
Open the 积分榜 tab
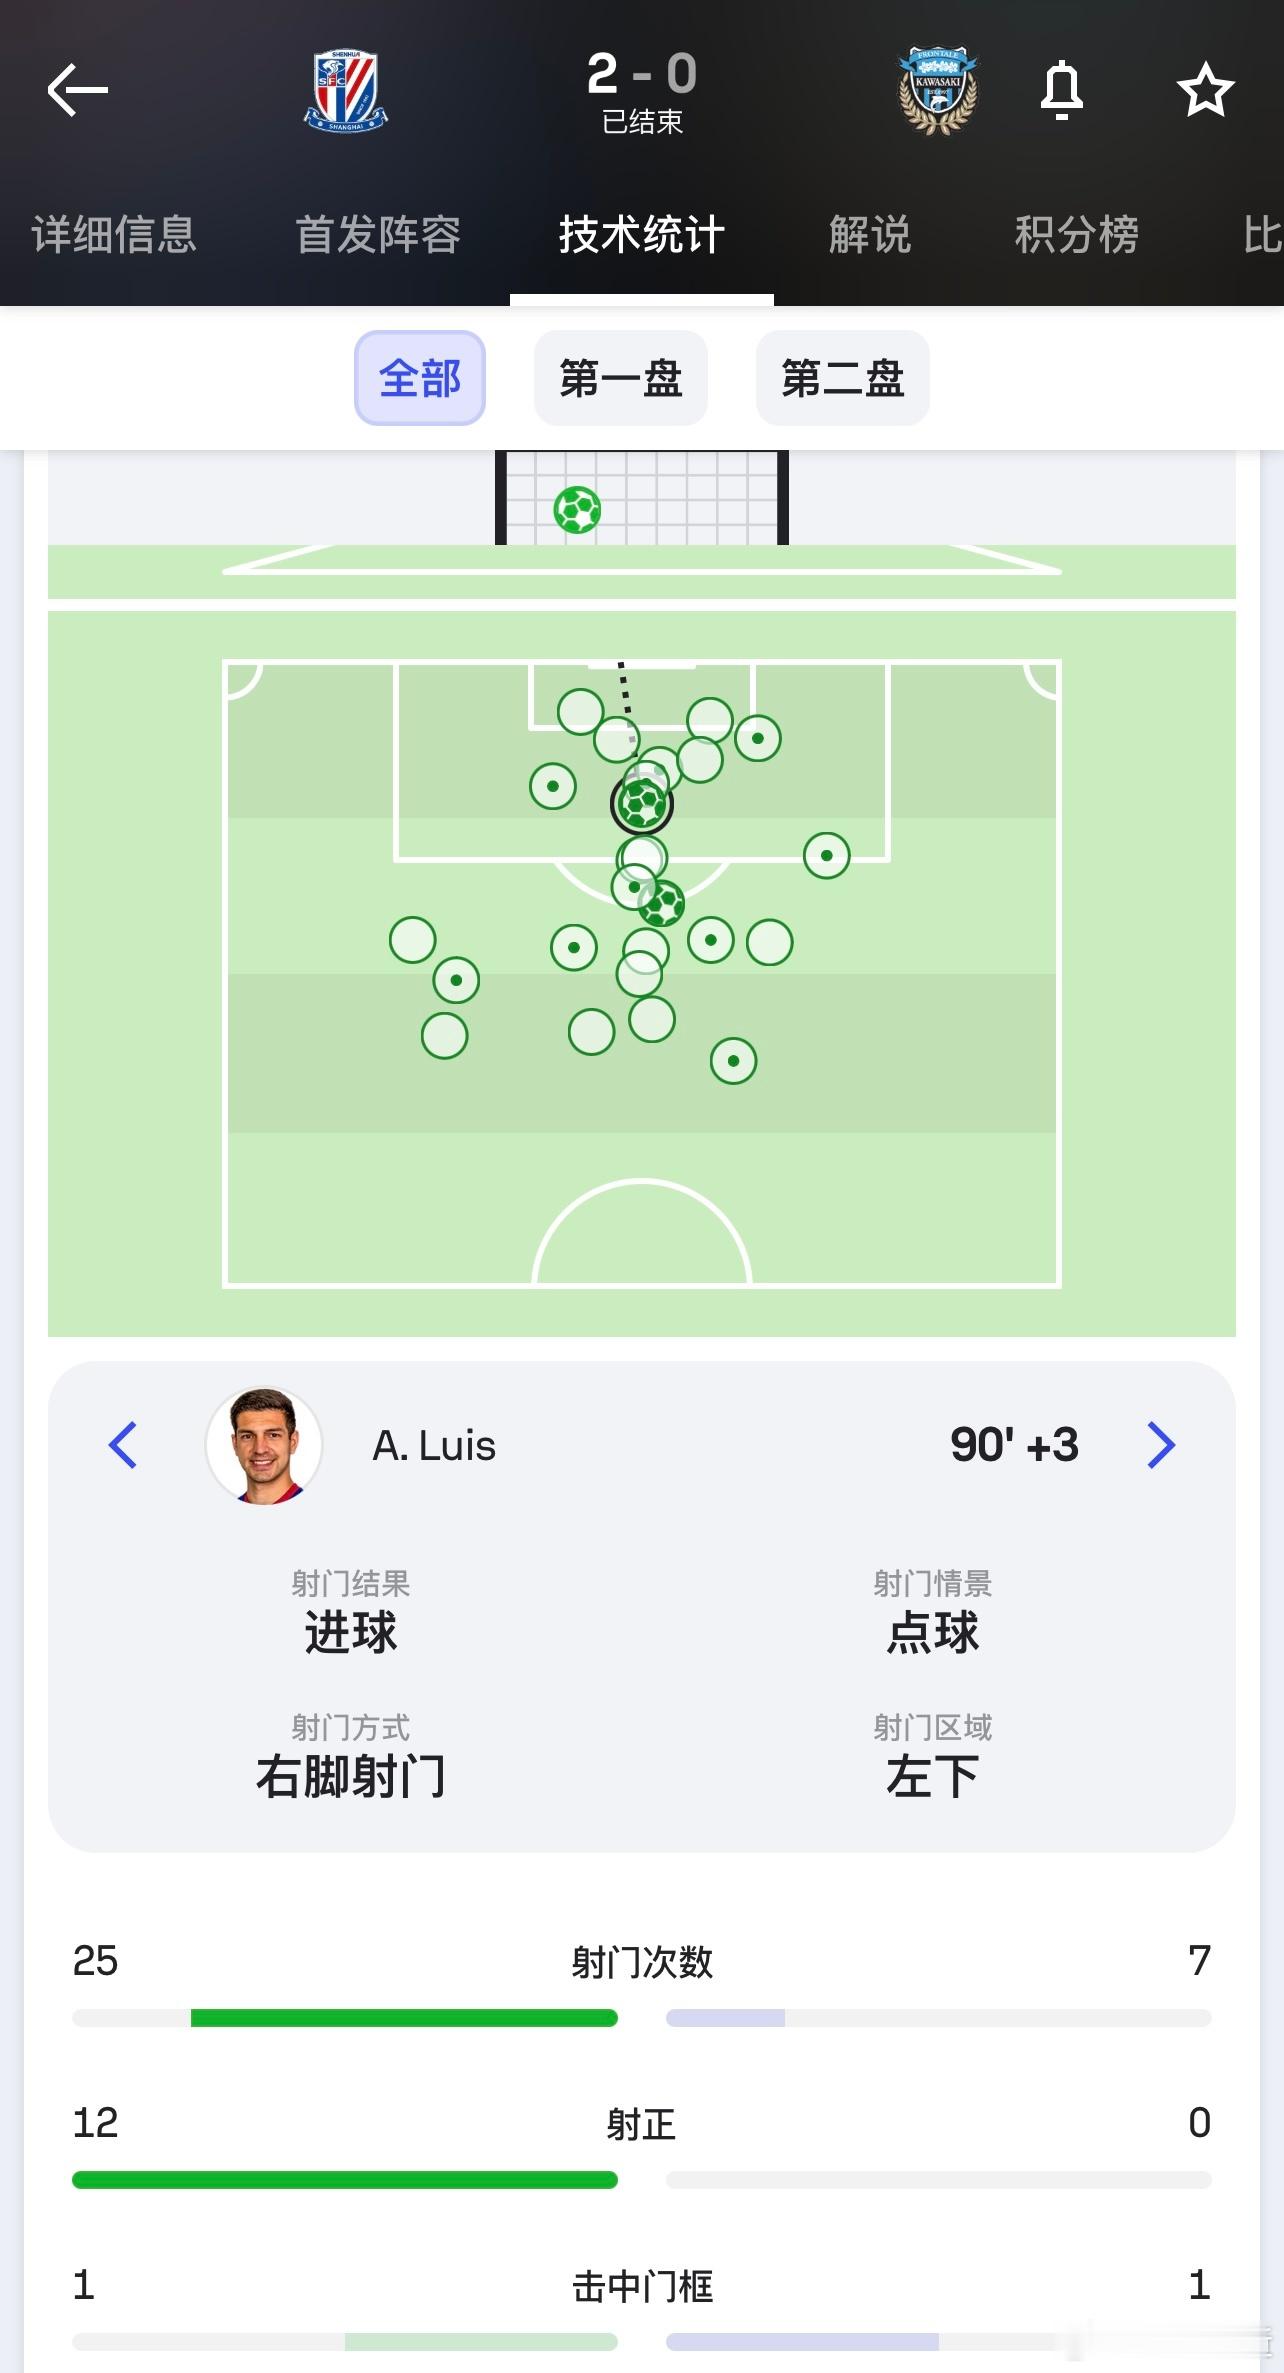click(1077, 235)
